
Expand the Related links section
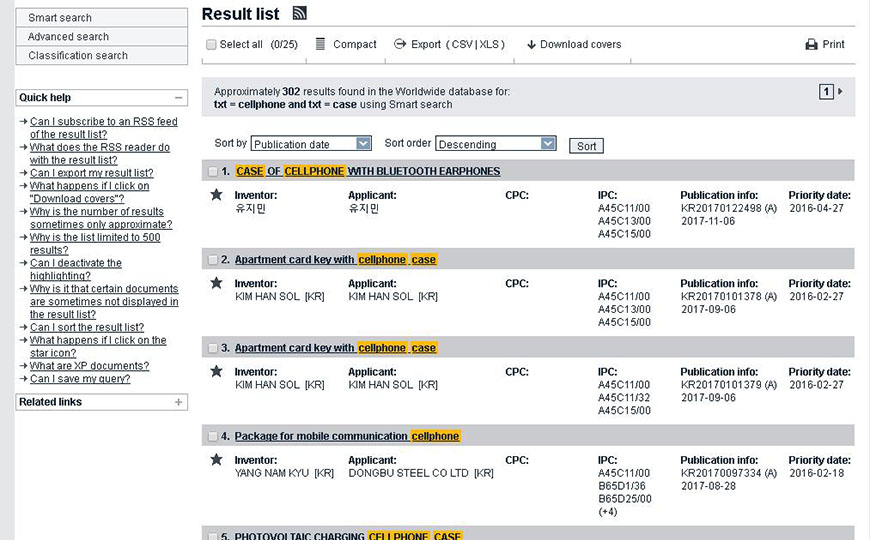pyautogui.click(x=179, y=402)
